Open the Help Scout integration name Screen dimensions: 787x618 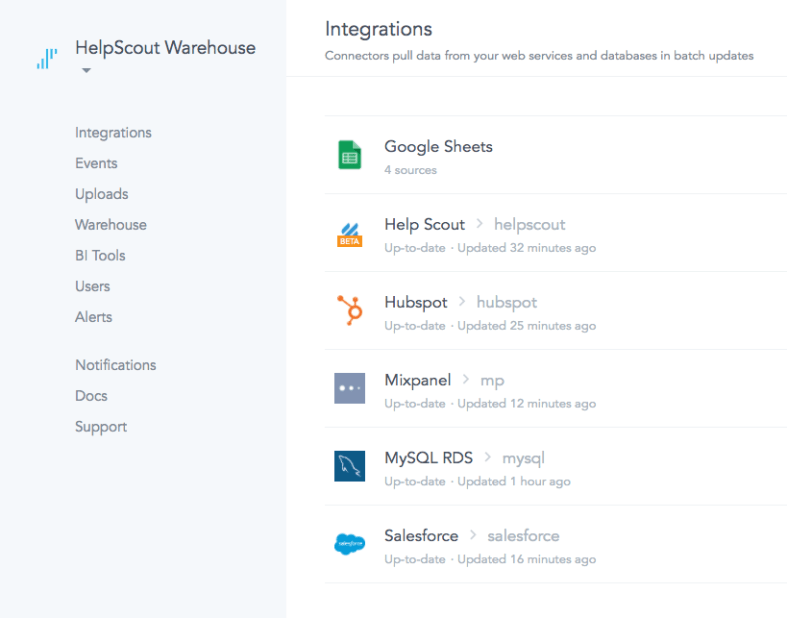pyautogui.click(x=425, y=224)
